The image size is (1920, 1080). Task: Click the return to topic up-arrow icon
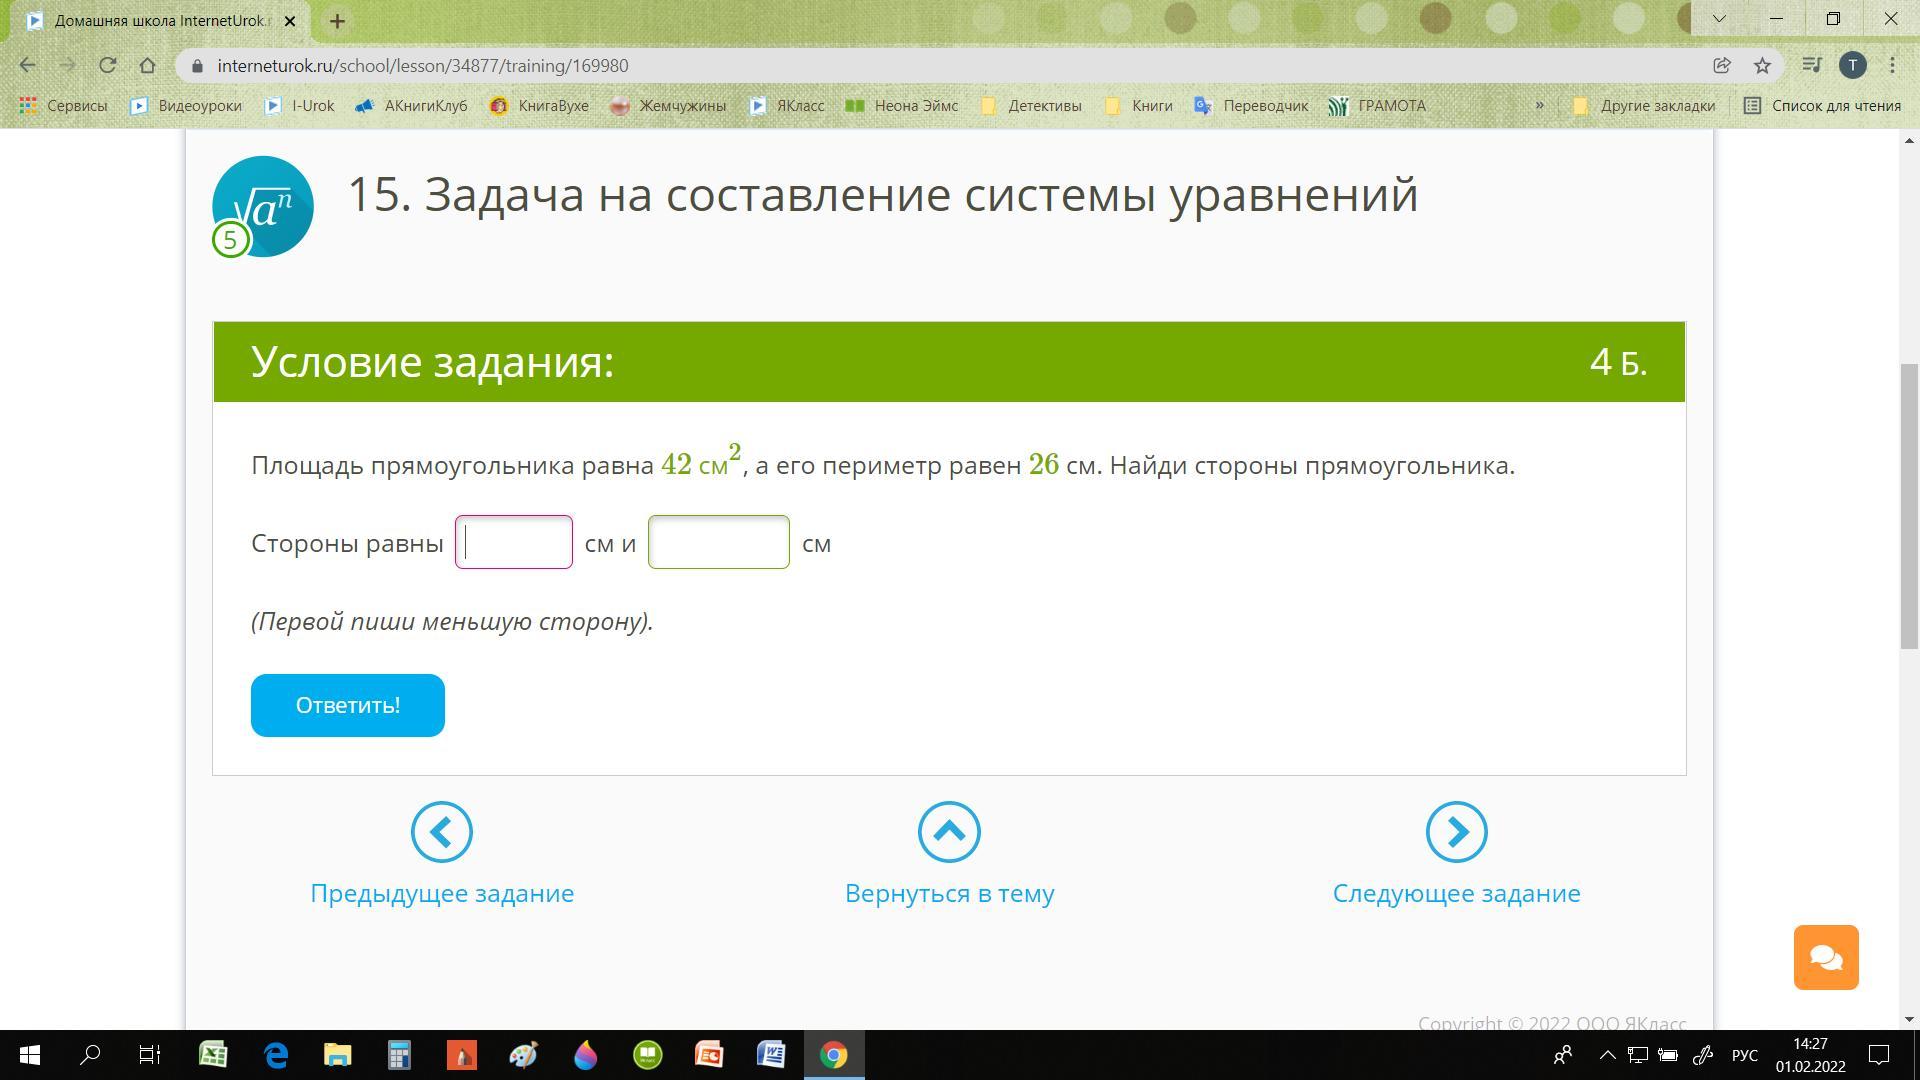[x=949, y=832]
